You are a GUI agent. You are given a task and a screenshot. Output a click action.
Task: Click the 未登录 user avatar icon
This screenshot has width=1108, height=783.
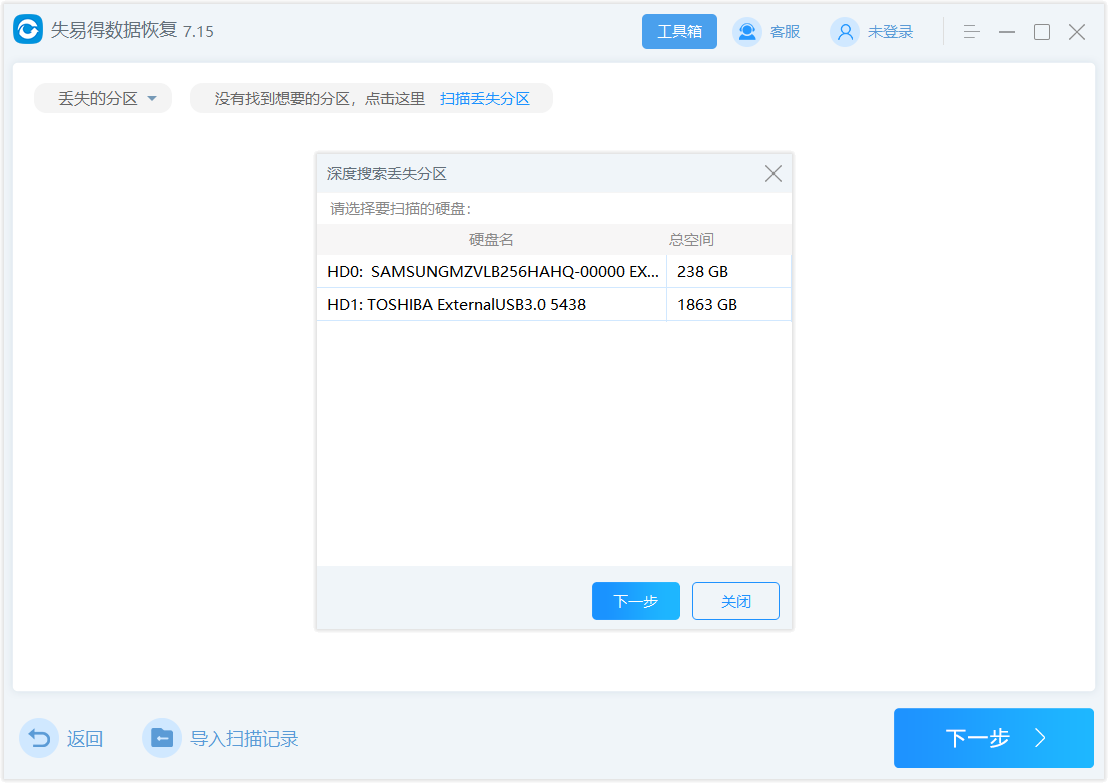coord(844,32)
